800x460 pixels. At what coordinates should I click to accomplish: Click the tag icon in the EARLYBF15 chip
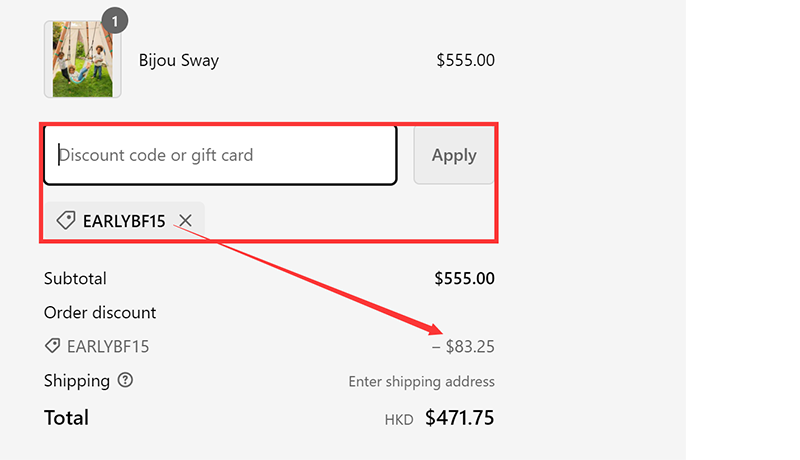(65, 221)
